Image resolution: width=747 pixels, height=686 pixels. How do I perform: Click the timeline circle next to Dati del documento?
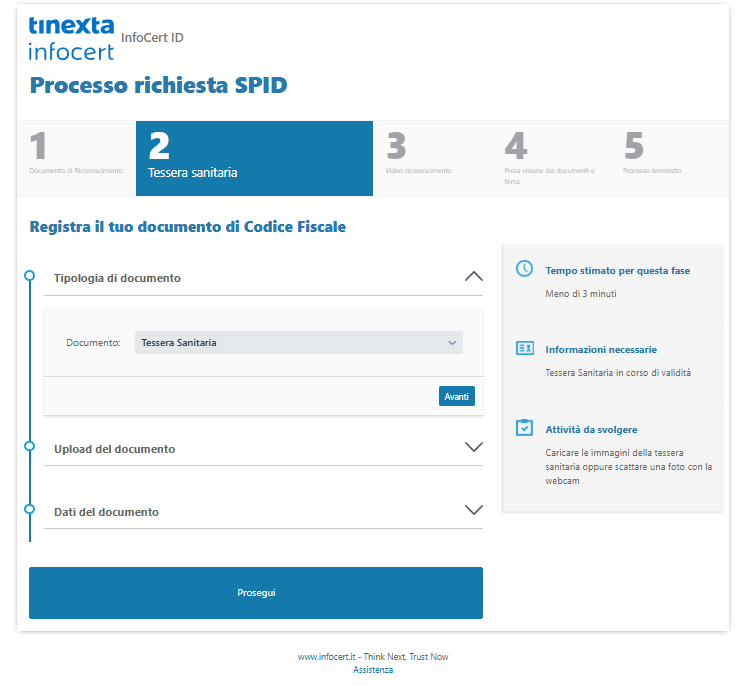(30, 510)
